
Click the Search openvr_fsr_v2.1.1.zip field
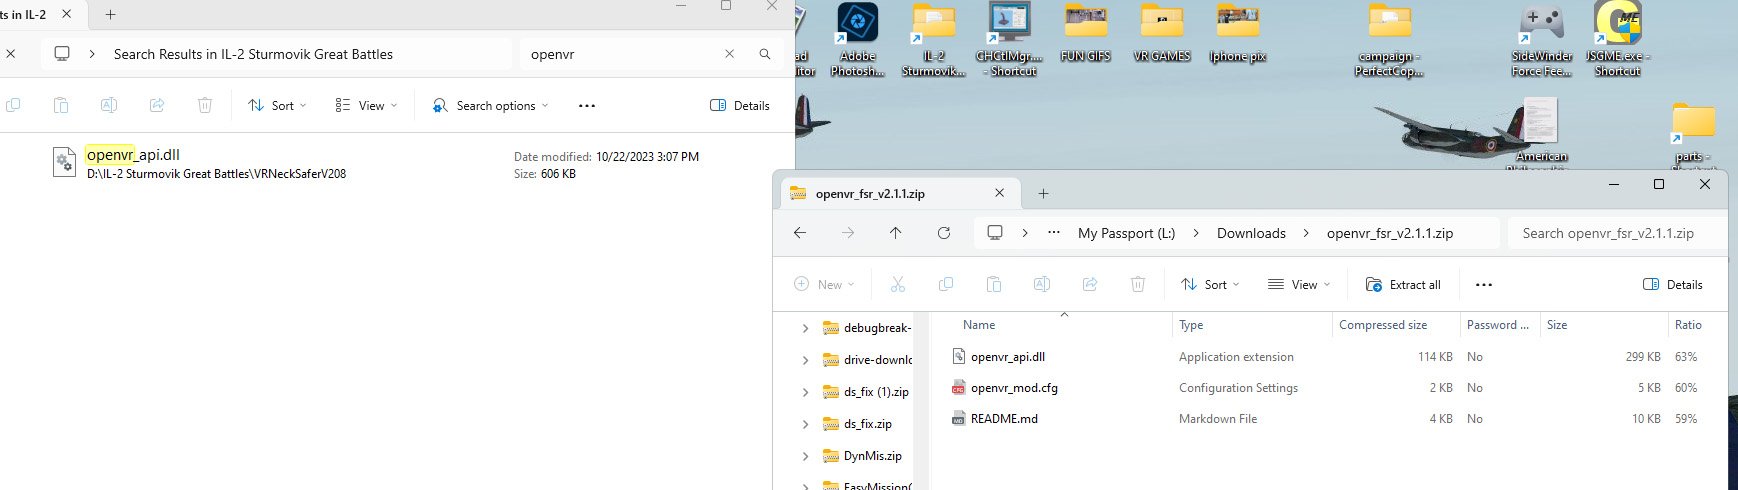tap(1617, 233)
